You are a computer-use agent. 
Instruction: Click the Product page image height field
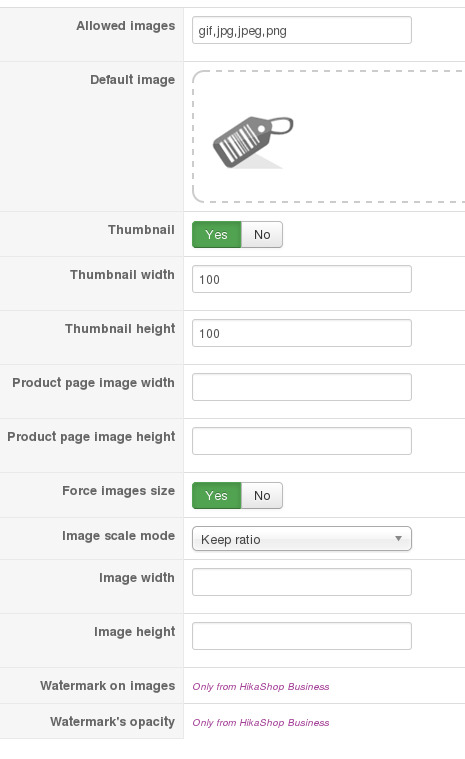click(x=302, y=441)
